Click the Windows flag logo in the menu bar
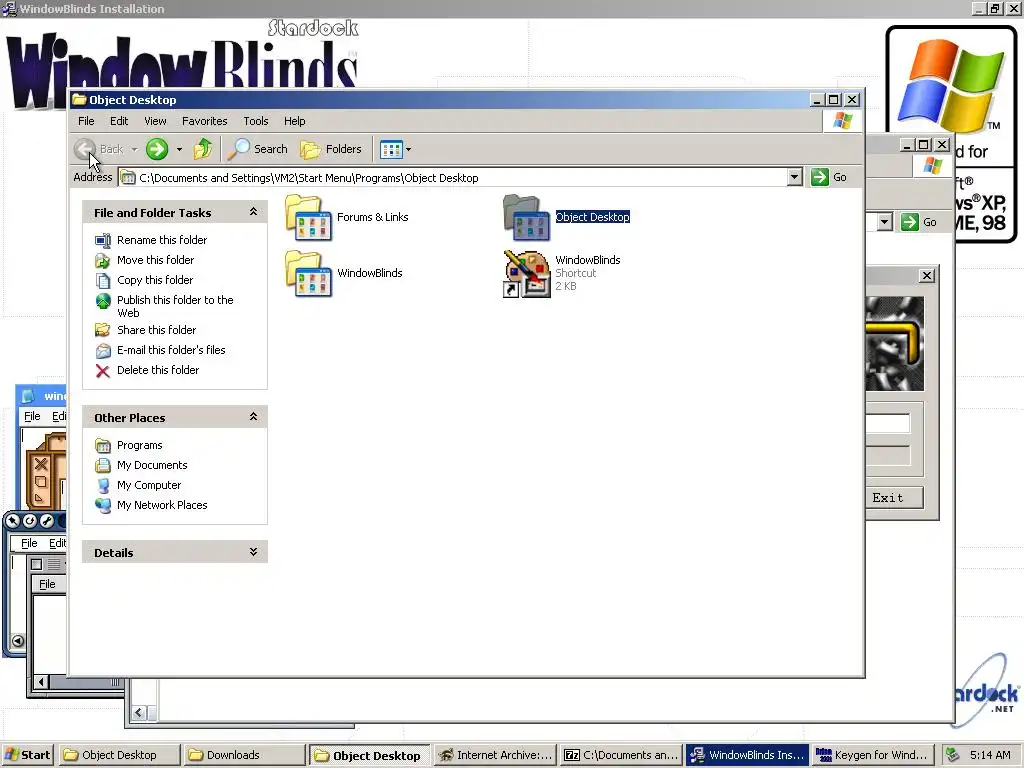 (842, 121)
